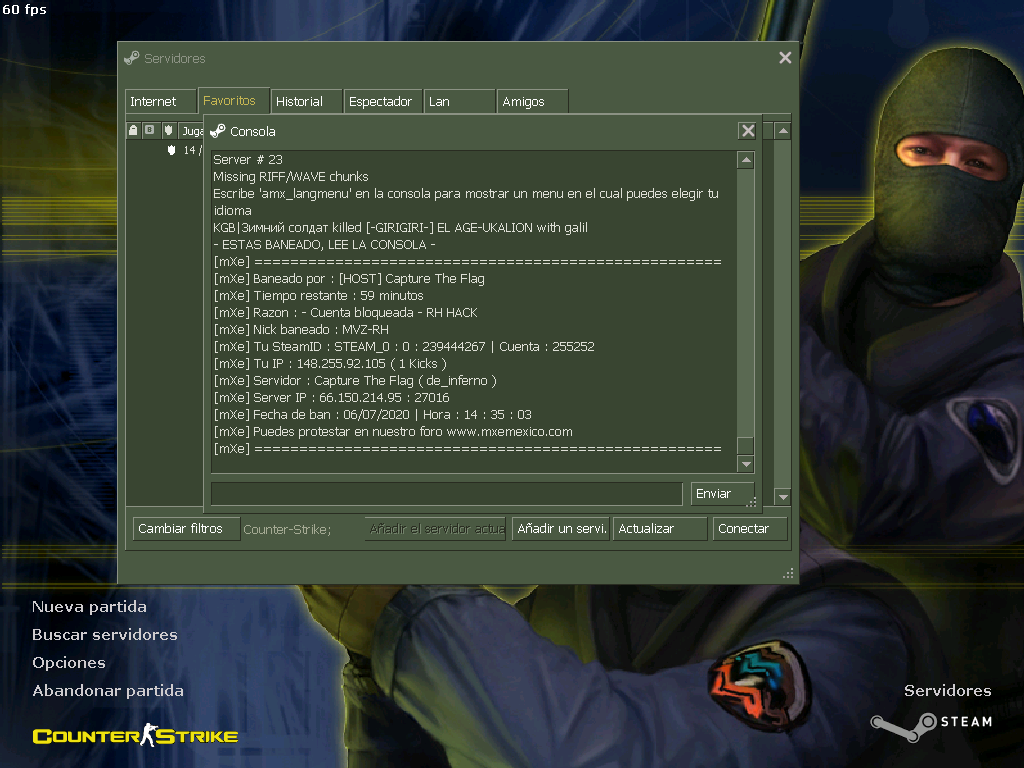Click the Steam icon in the Consola title bar
Viewport: 1024px width, 768px height.
tap(217, 131)
